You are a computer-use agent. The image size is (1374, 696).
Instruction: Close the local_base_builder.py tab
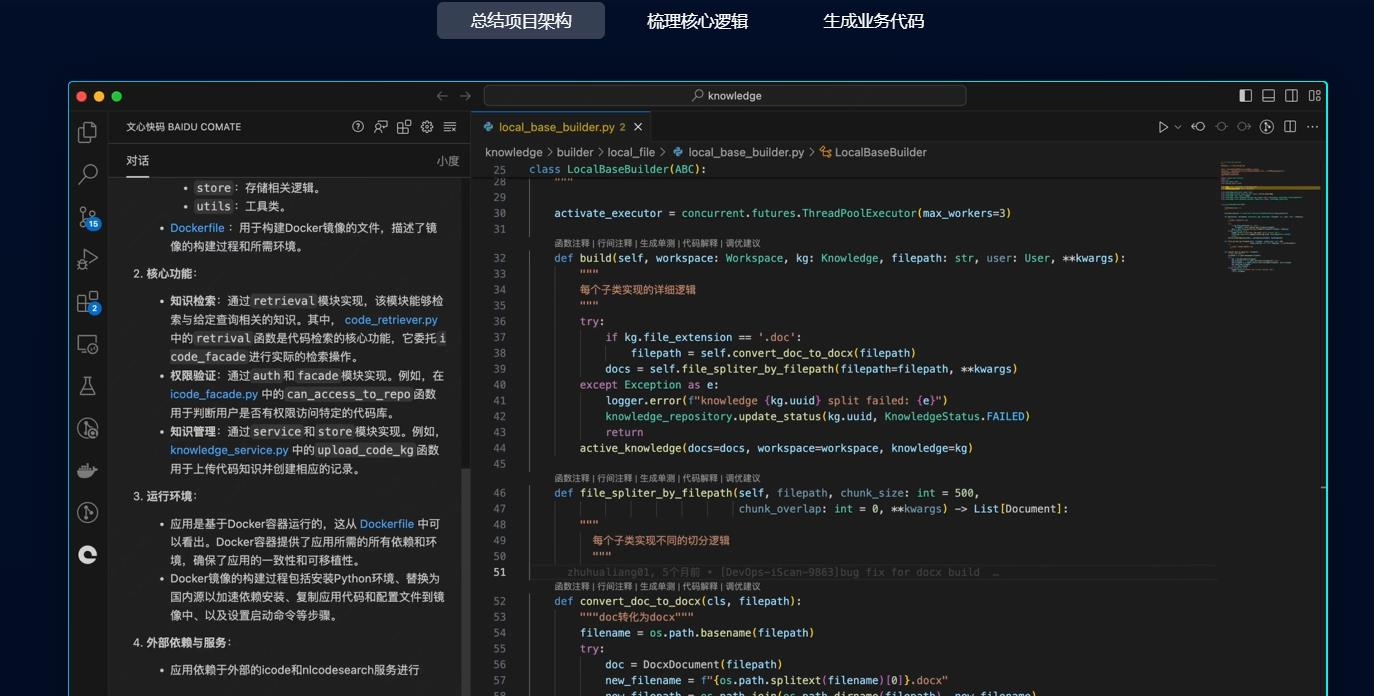638,127
